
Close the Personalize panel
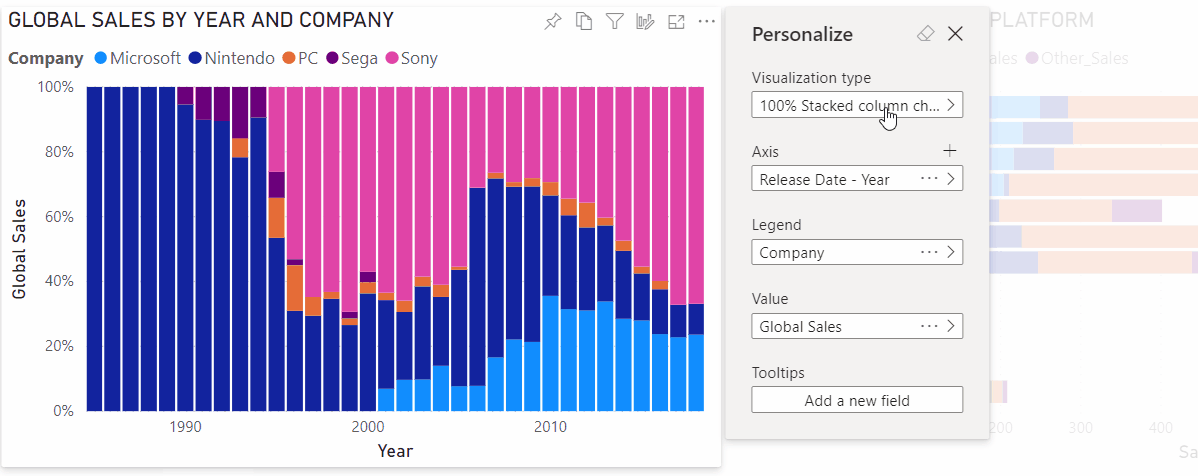(955, 34)
